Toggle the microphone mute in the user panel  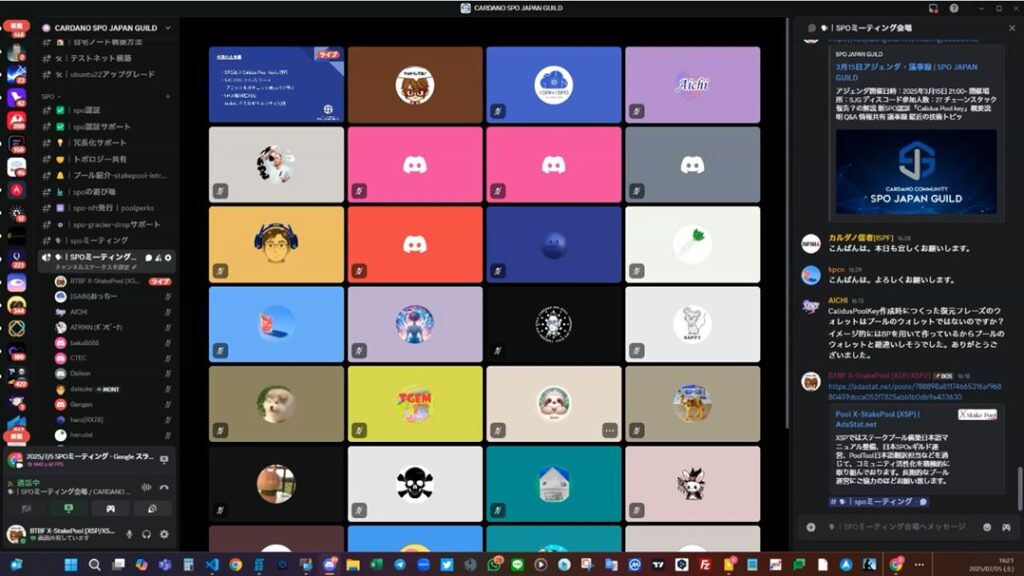129,534
